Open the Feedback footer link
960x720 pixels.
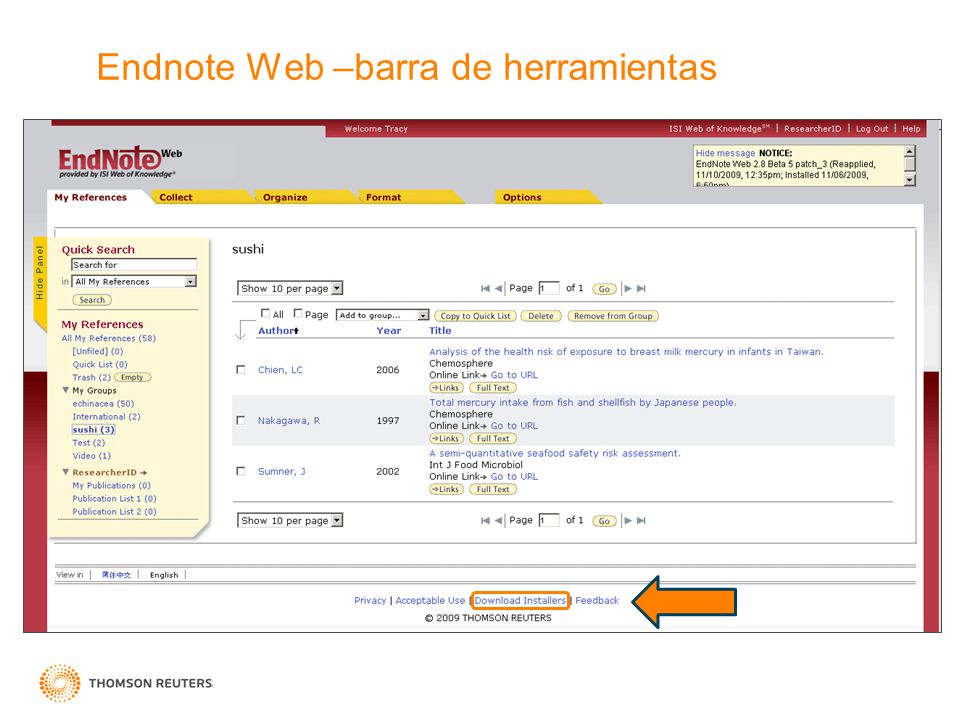pos(597,601)
